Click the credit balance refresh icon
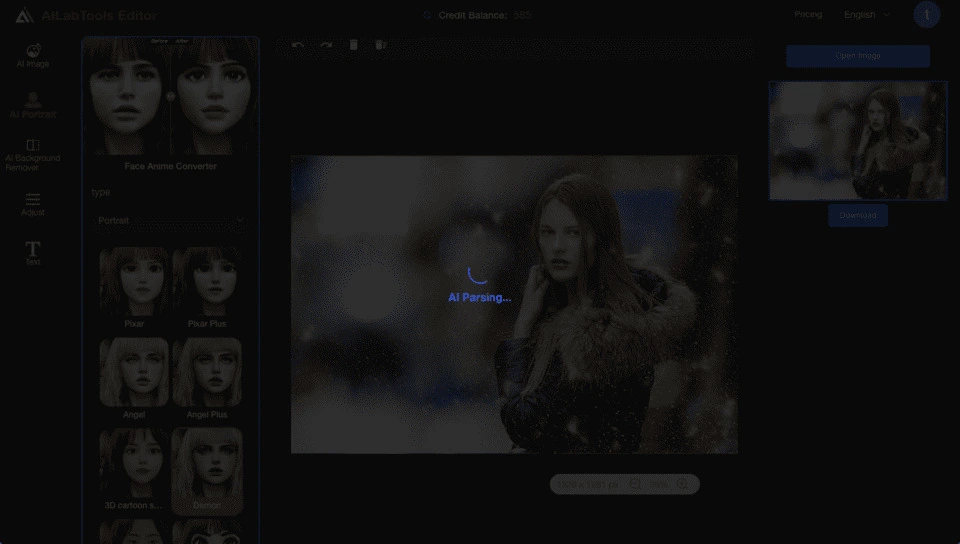The width and height of the screenshot is (960, 544). click(427, 15)
